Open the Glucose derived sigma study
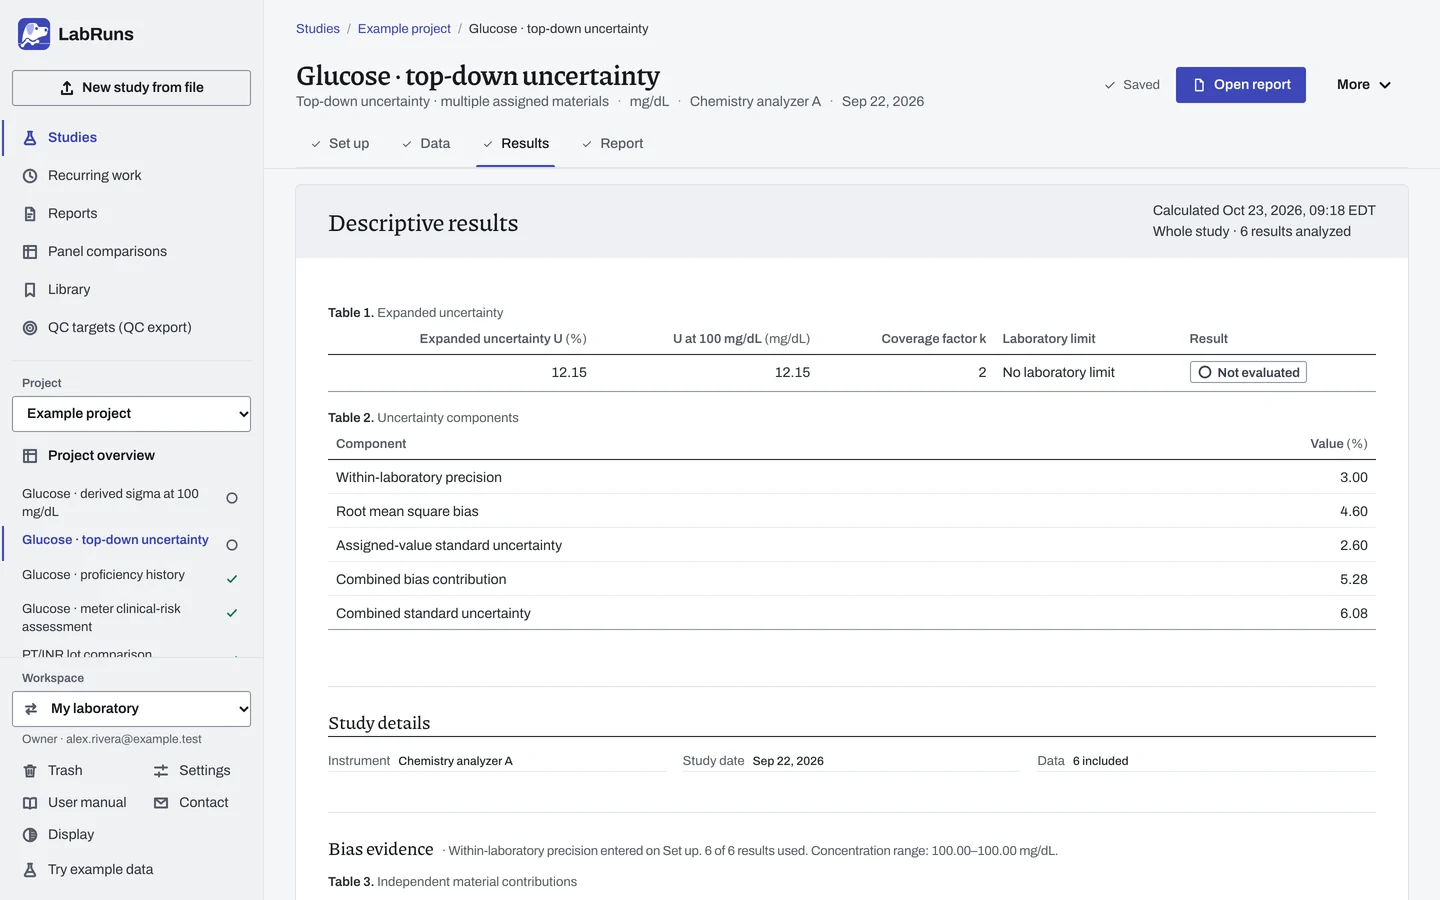Screen dimensions: 1440x900 point(129,503)
